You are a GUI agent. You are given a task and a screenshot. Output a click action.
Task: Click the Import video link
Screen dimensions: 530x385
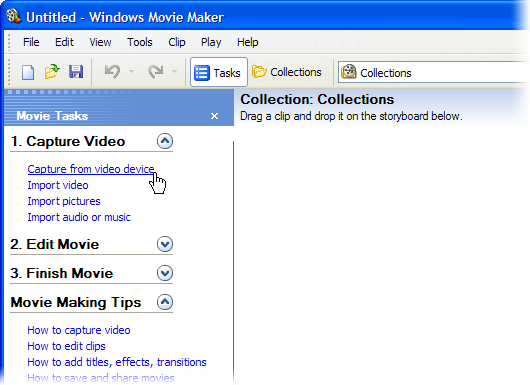(x=58, y=185)
